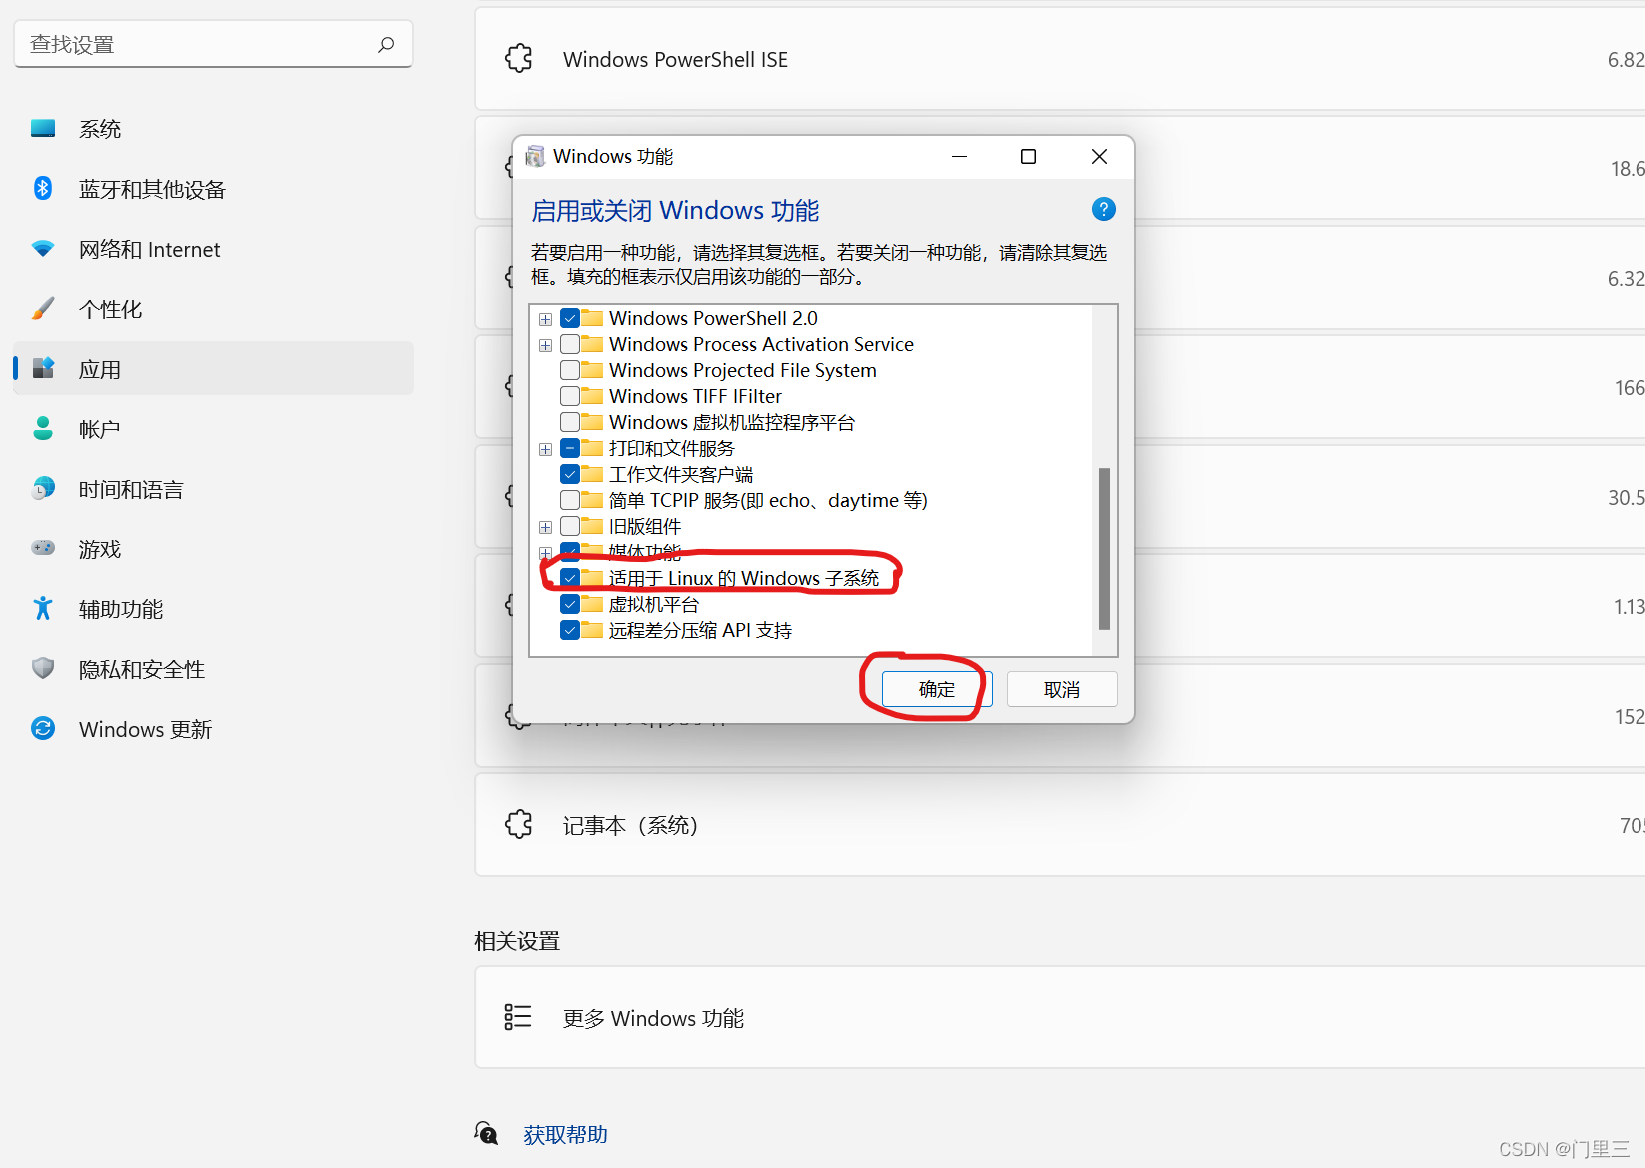The height and width of the screenshot is (1168, 1645).
Task: Open 个性化 settings category
Action: point(213,309)
